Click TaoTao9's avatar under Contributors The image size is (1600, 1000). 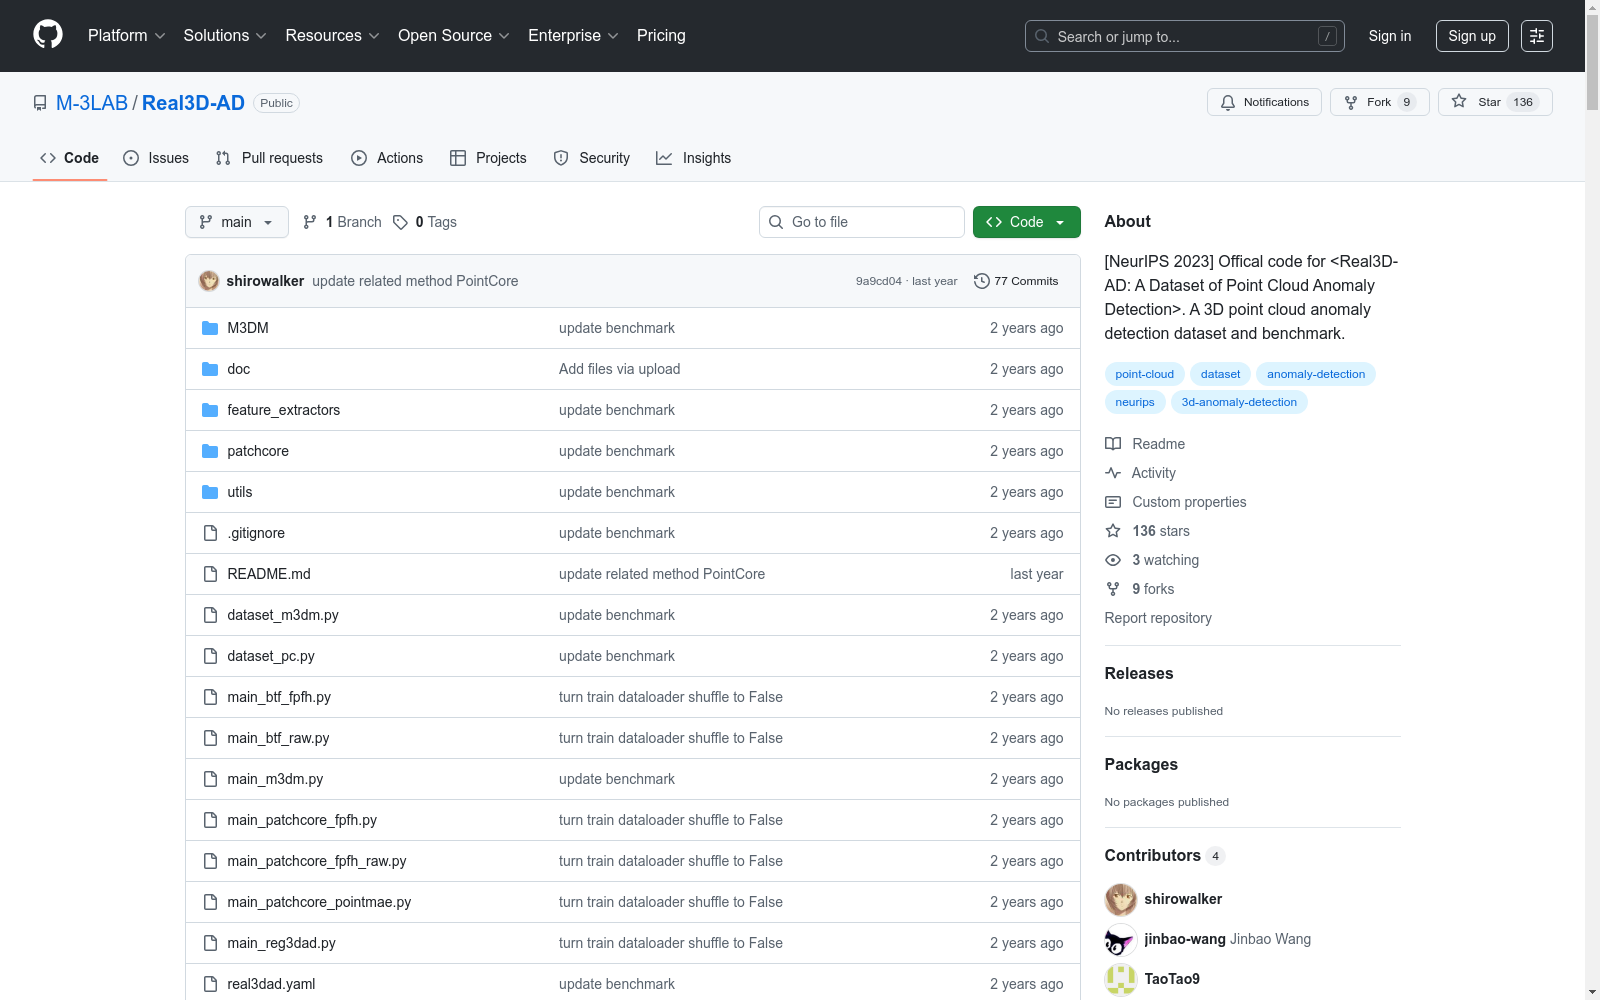tap(1121, 979)
